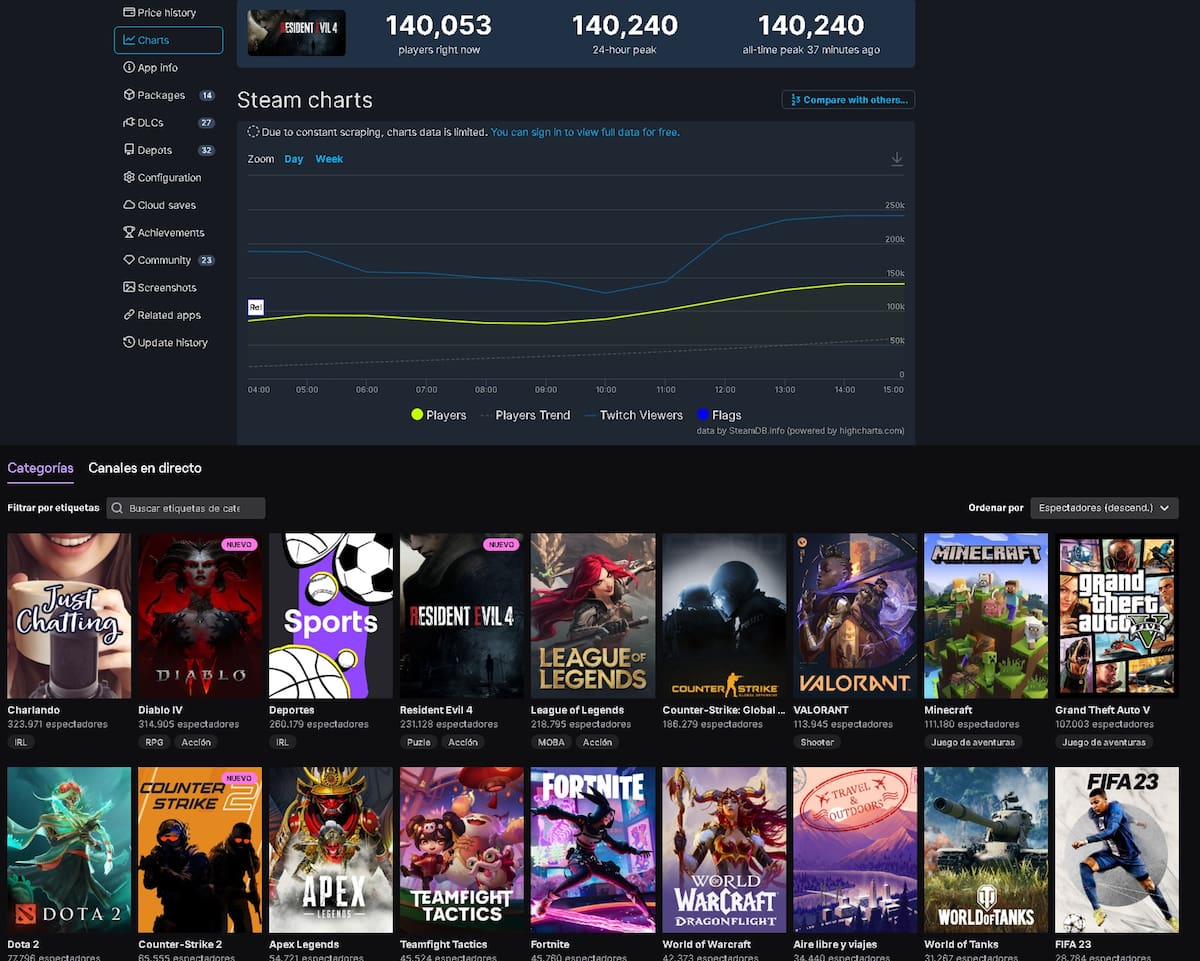
Task: Click the Resident Evil 4 header thumbnail
Action: point(296,31)
